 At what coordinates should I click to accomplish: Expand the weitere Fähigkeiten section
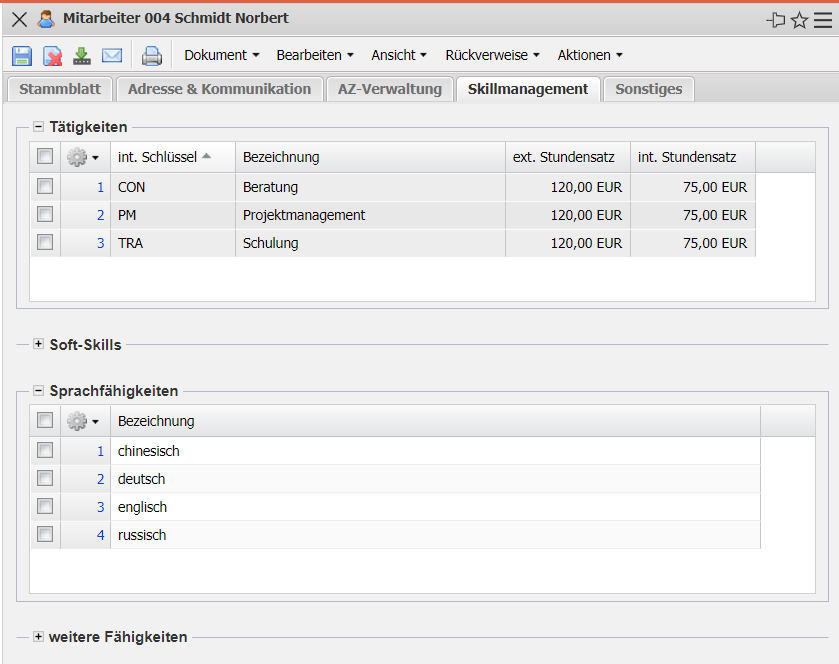coord(38,636)
